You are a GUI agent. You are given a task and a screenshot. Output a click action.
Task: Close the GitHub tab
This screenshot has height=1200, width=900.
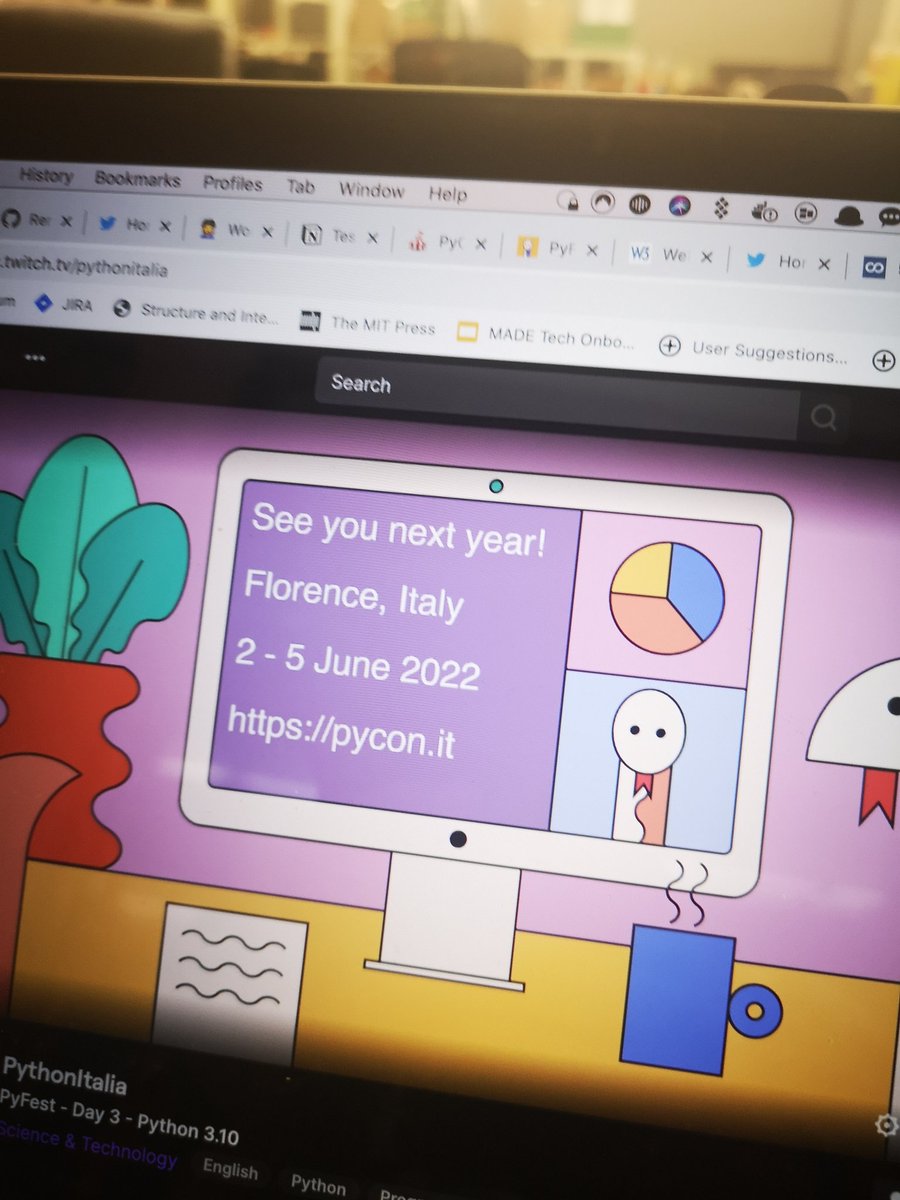click(x=65, y=221)
